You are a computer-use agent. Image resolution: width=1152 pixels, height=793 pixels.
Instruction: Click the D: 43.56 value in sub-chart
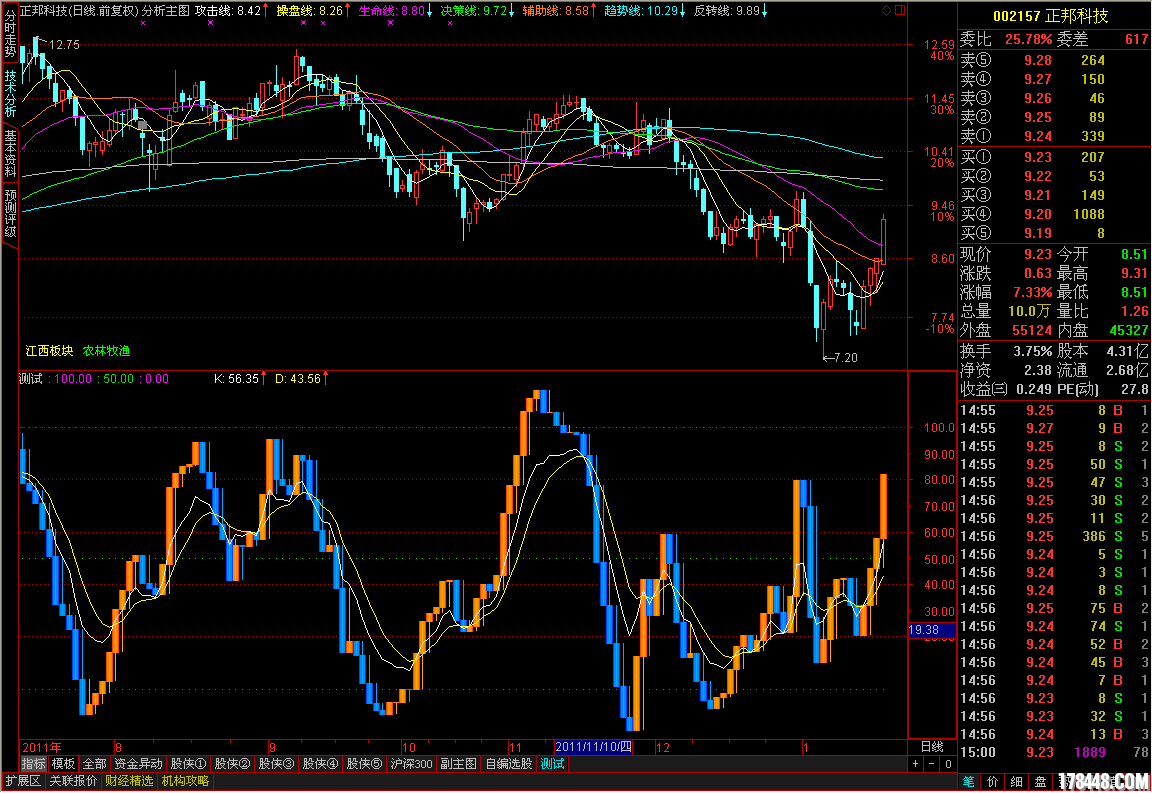(x=302, y=378)
